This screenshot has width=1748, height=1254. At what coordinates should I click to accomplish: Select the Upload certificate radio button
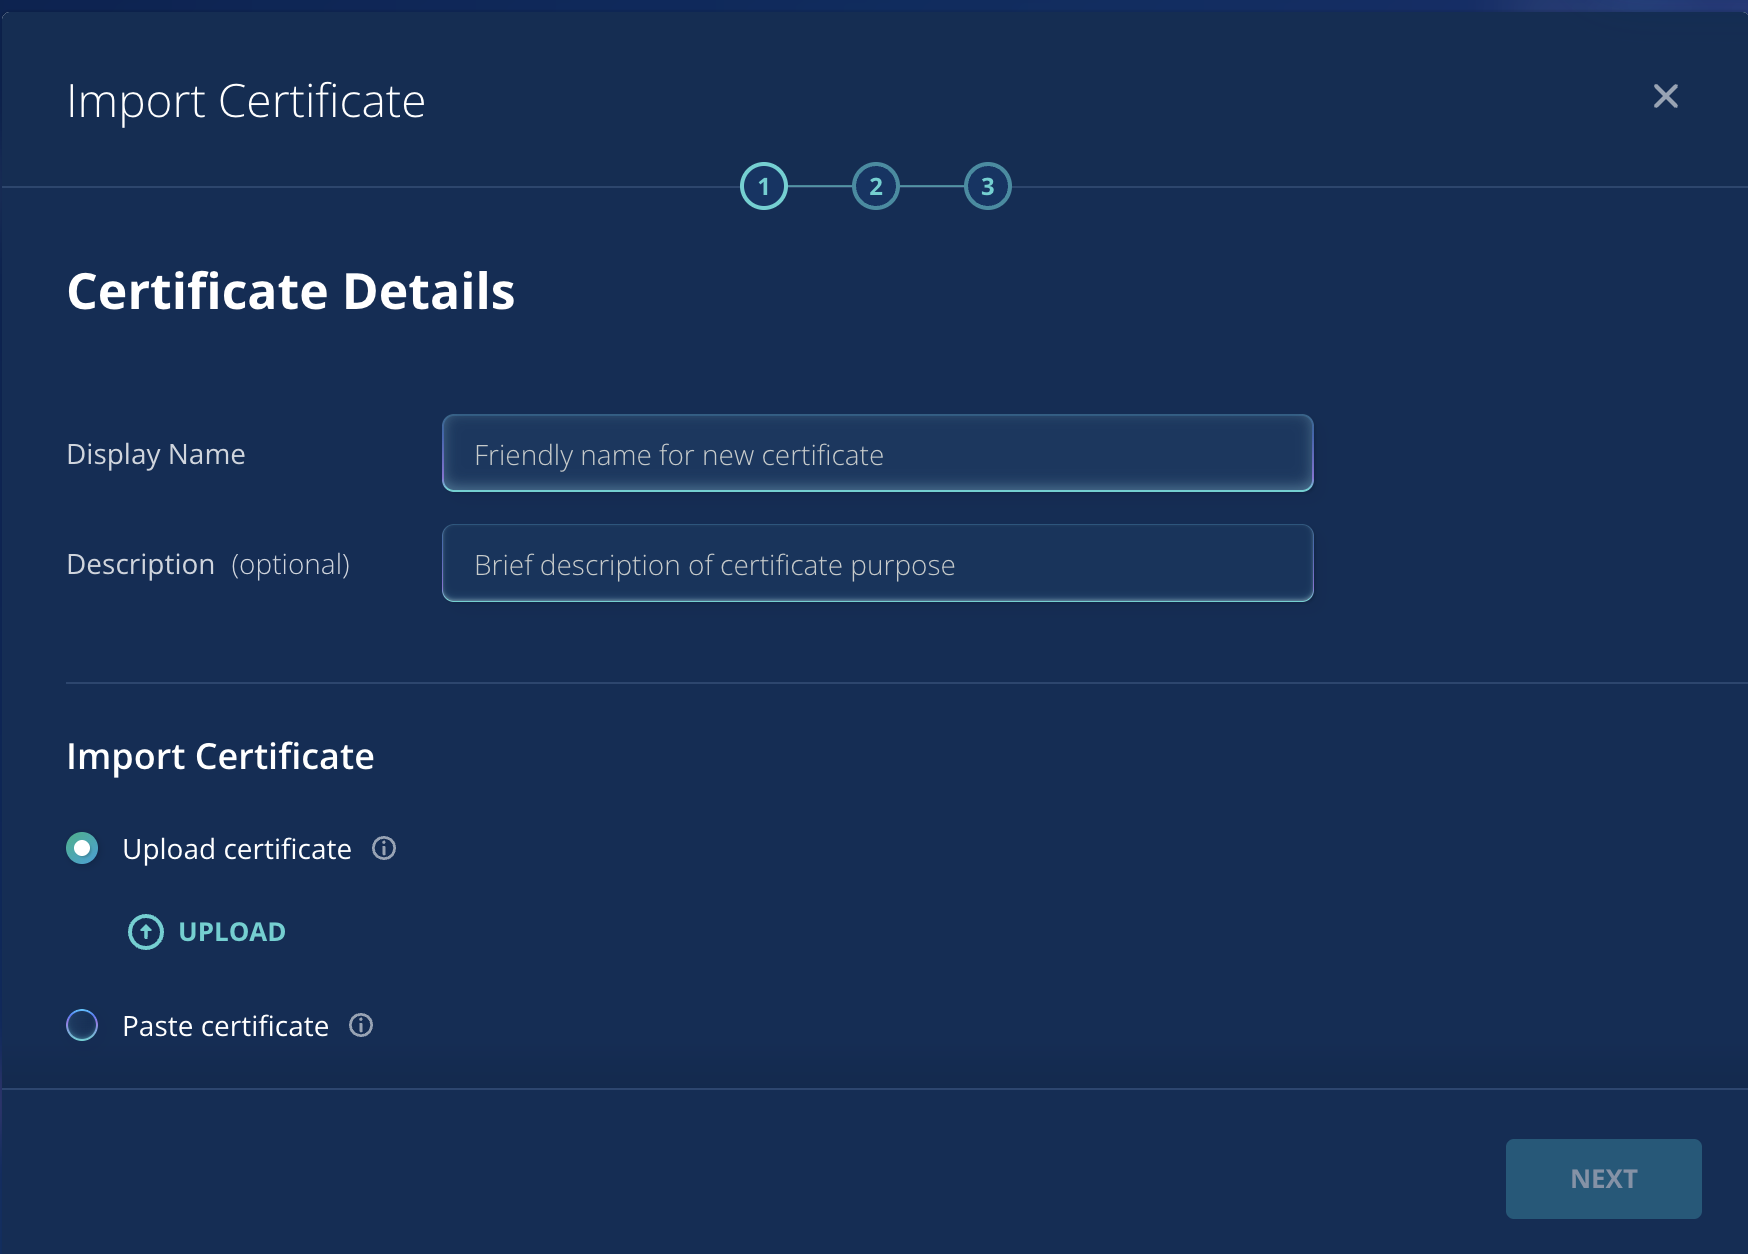tap(82, 849)
